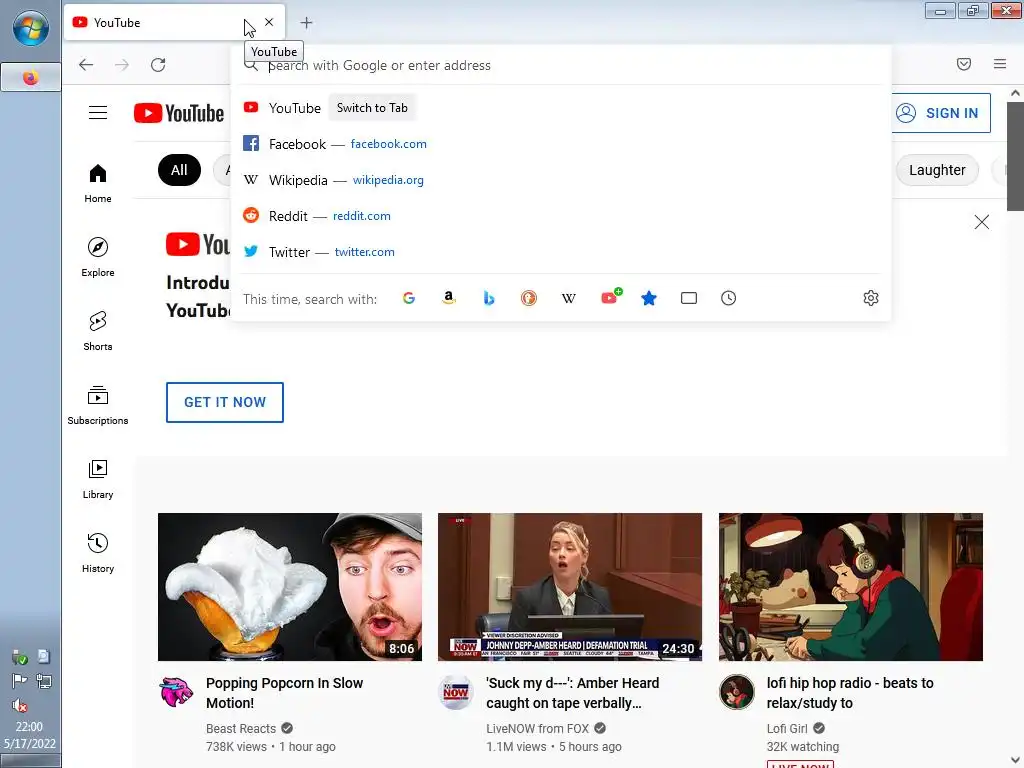This screenshot has height=768, width=1024.
Task: Select the Laughter filter chip
Action: [x=937, y=170]
